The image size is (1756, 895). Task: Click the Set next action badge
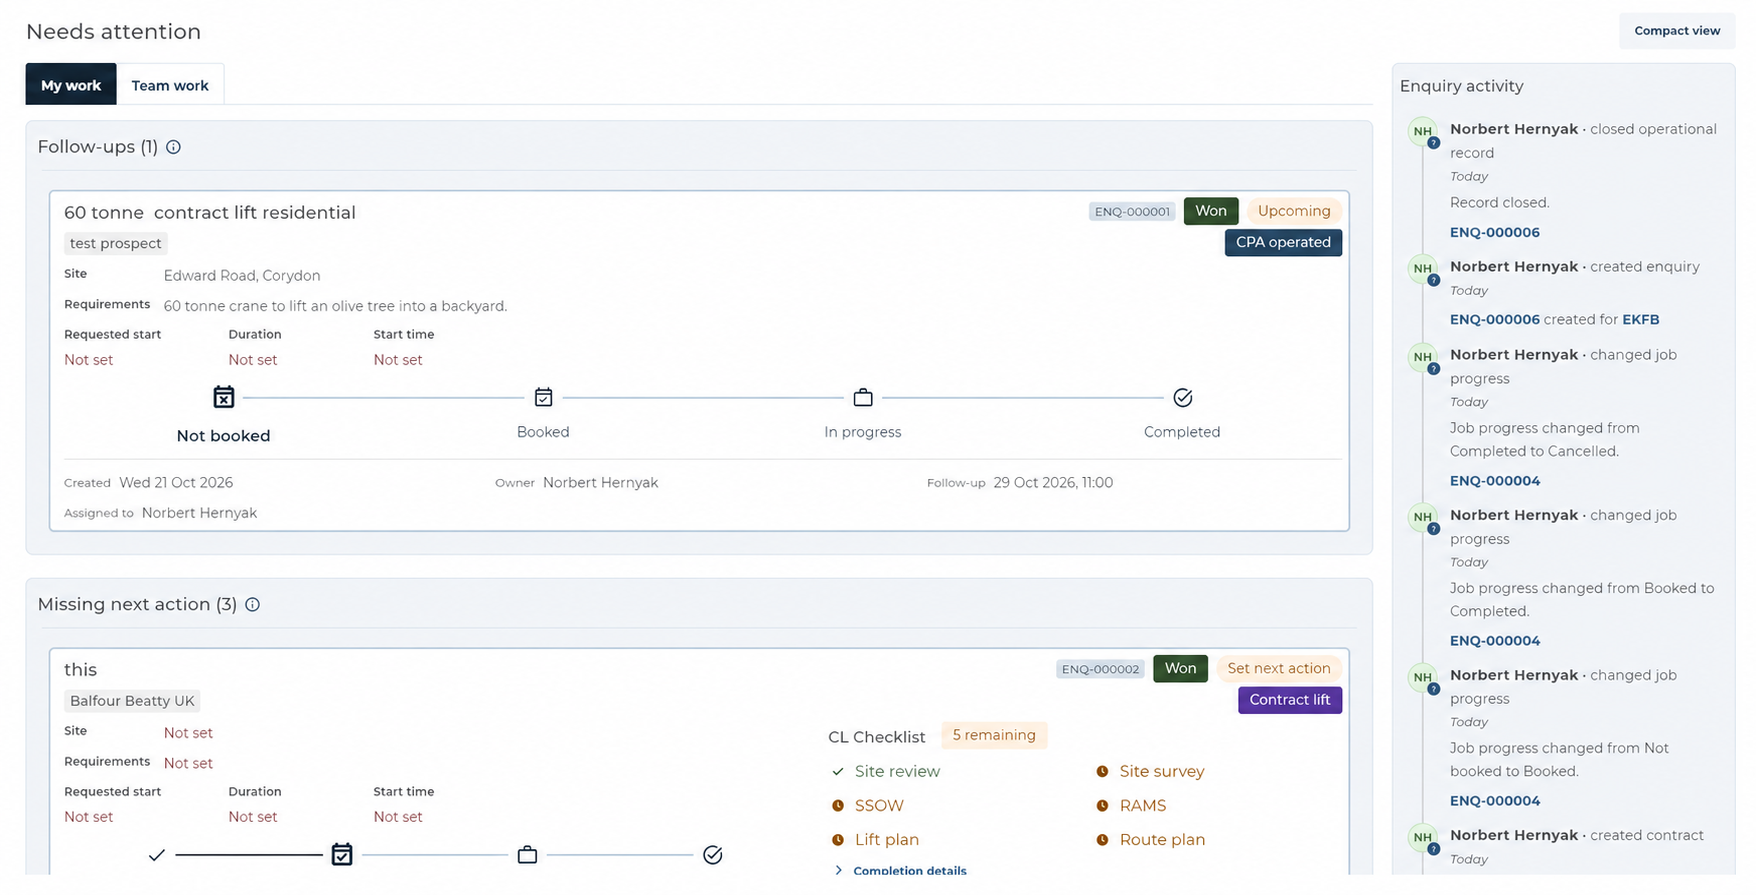point(1278,668)
